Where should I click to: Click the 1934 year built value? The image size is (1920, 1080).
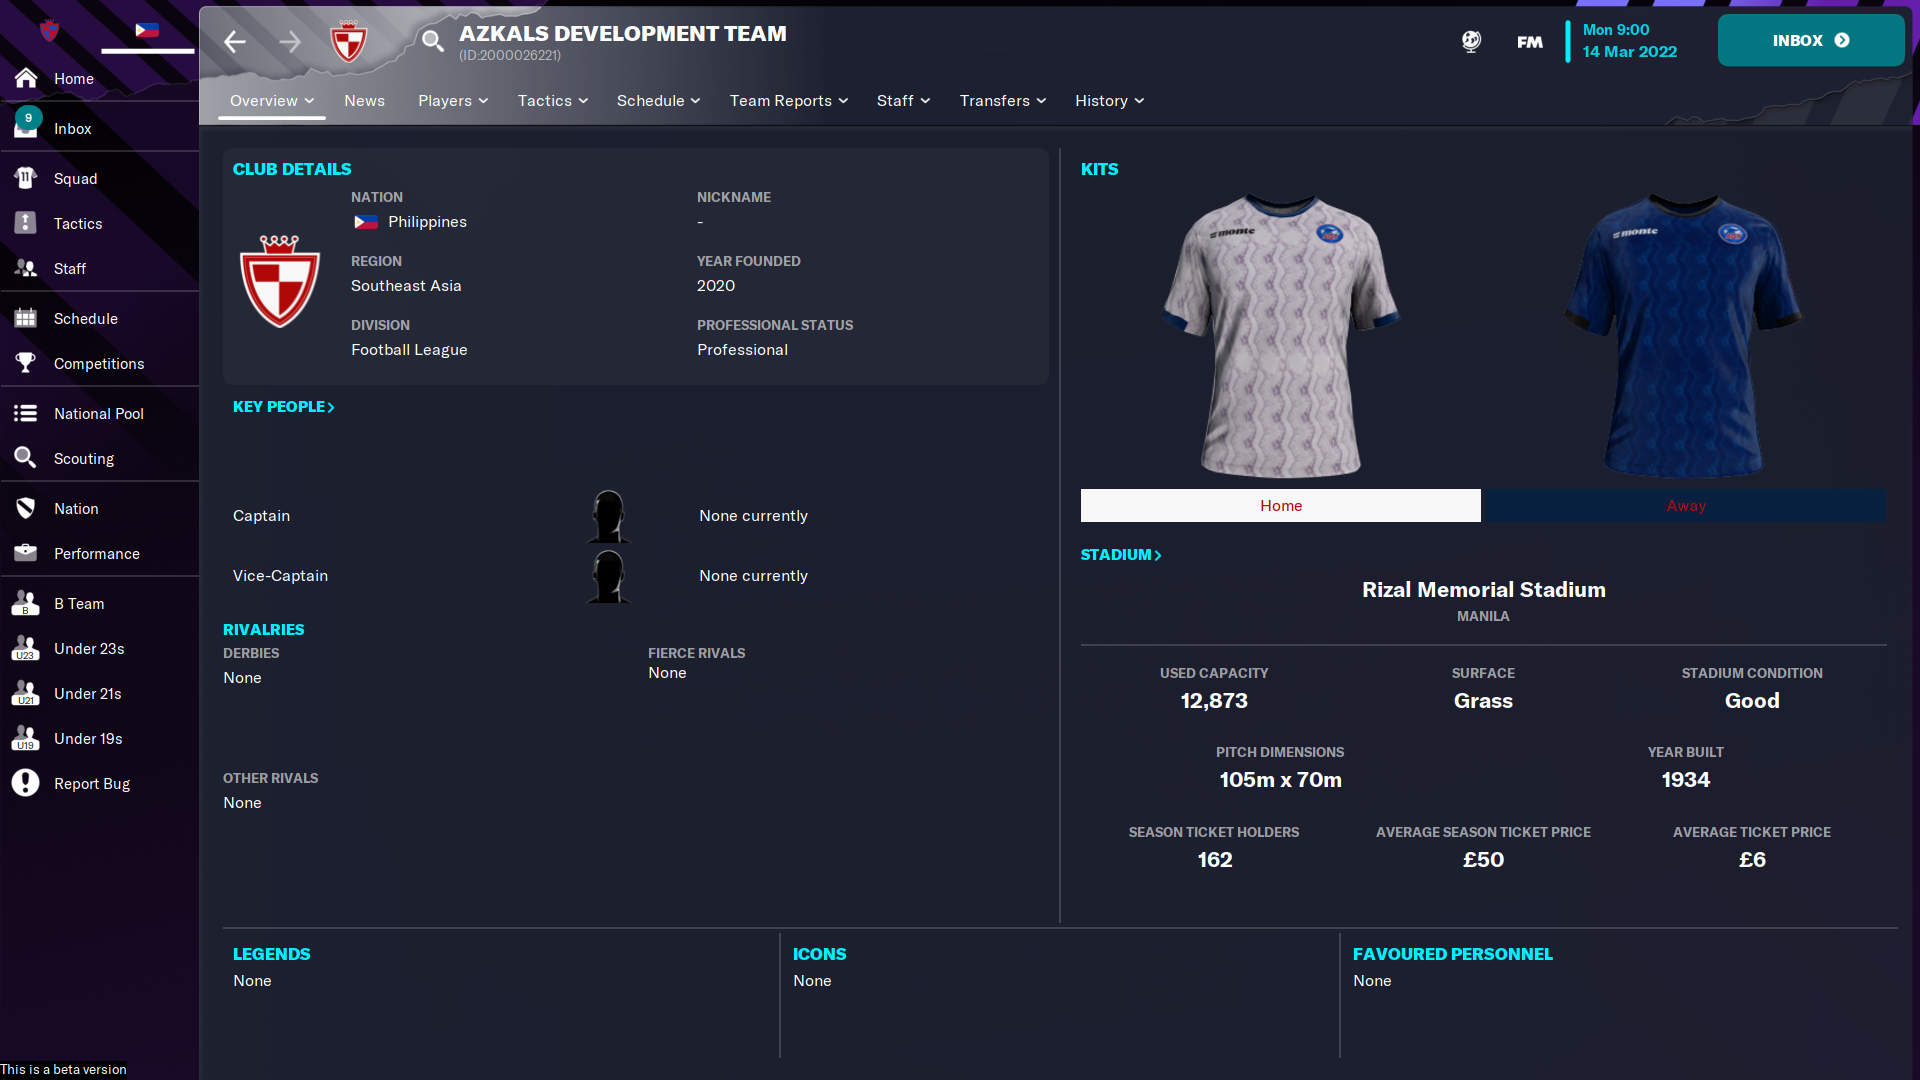click(x=1685, y=780)
